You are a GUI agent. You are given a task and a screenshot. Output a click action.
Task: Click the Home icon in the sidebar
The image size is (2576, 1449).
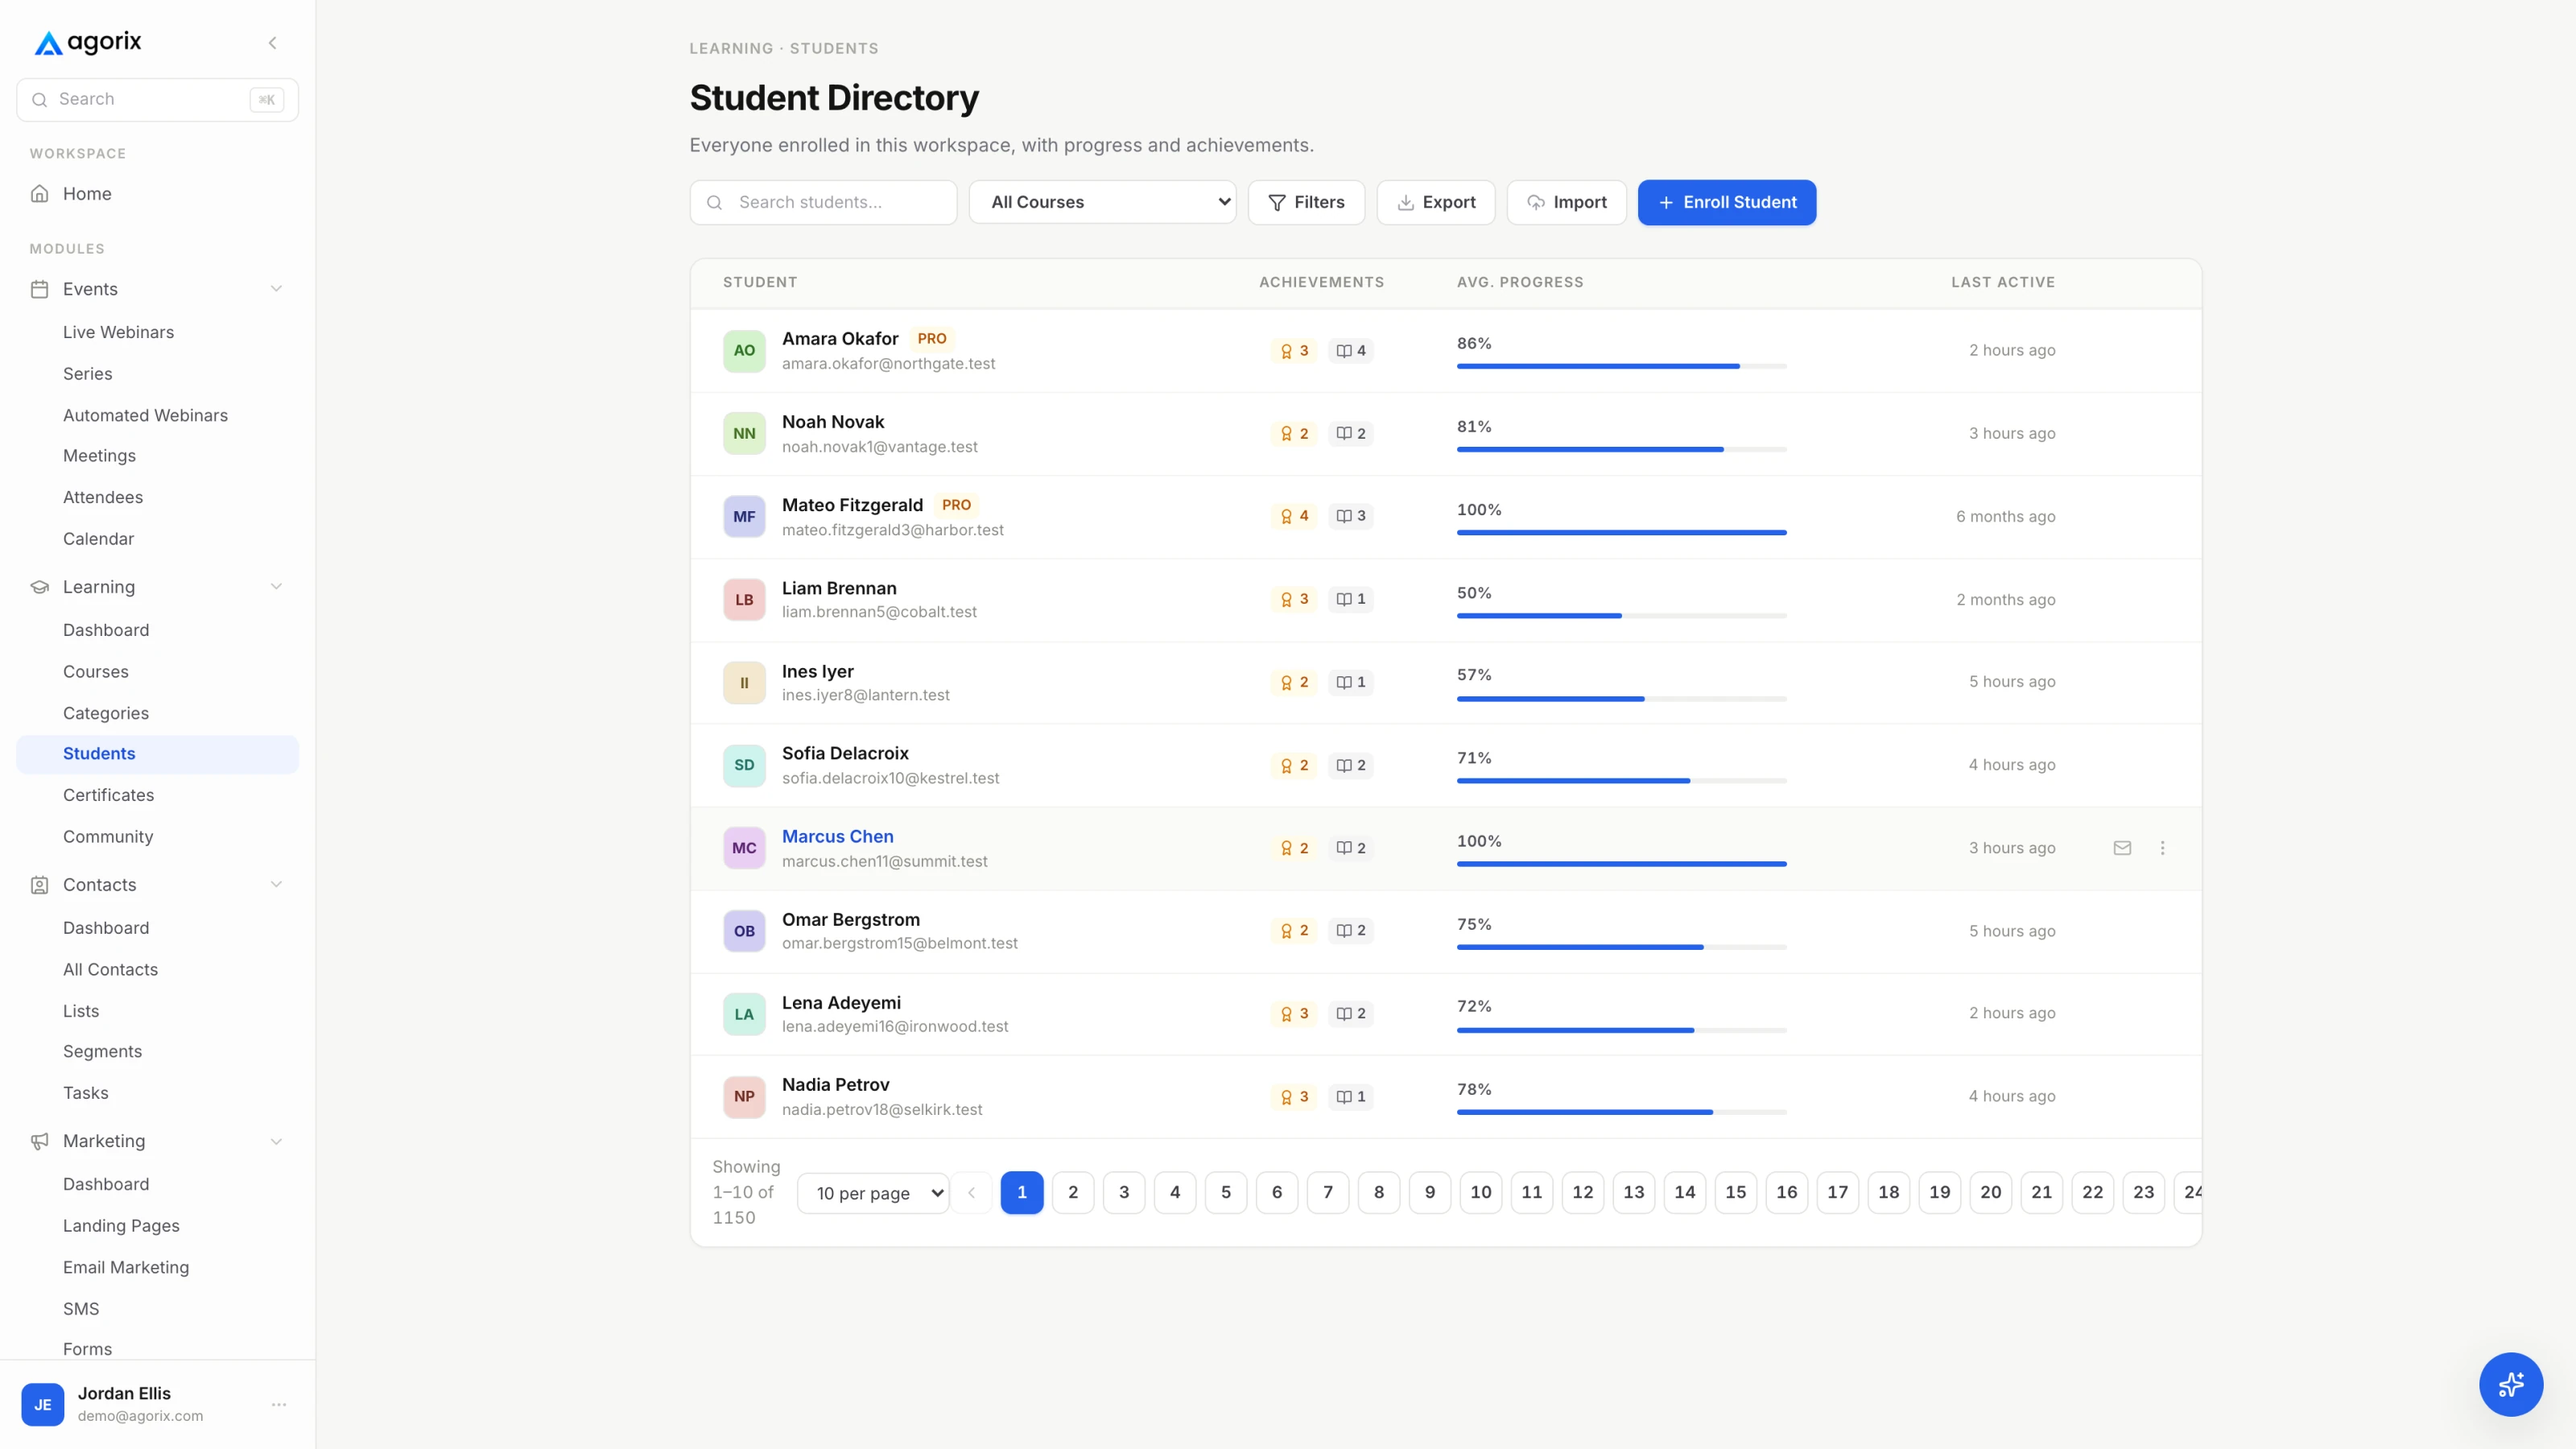tap(40, 194)
